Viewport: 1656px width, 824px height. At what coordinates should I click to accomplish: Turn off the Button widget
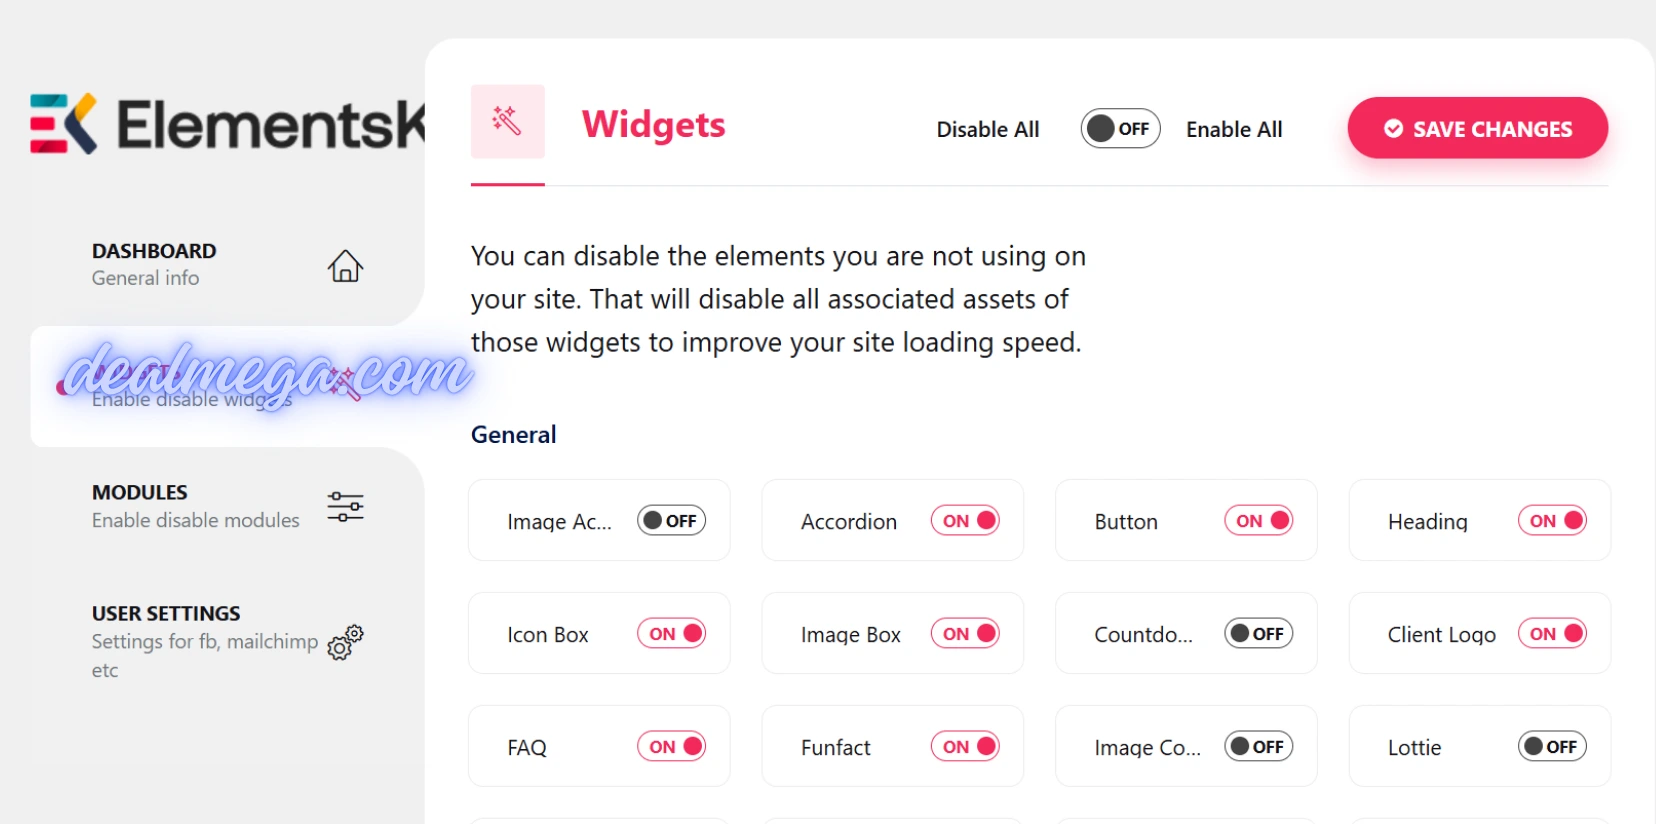pos(1258,521)
